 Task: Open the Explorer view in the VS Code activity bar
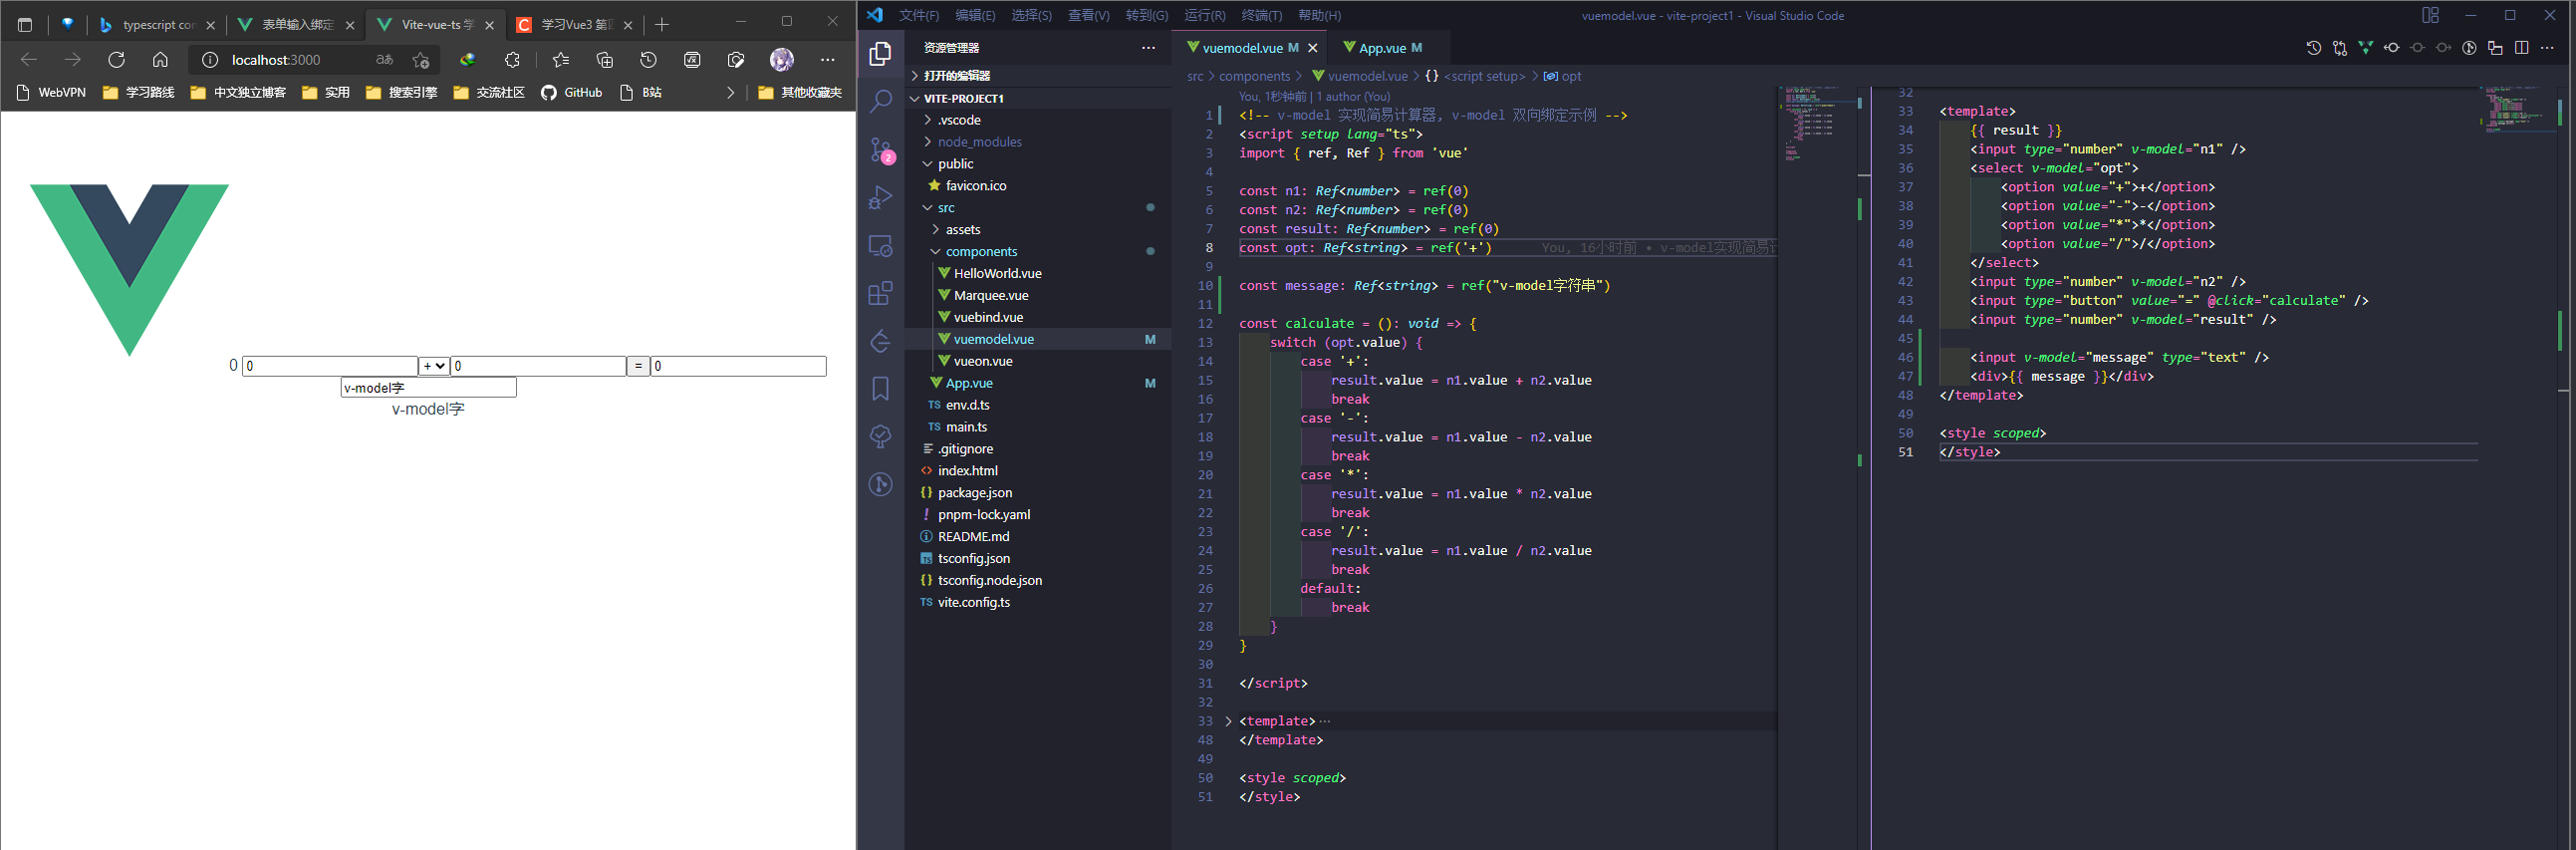[x=880, y=53]
